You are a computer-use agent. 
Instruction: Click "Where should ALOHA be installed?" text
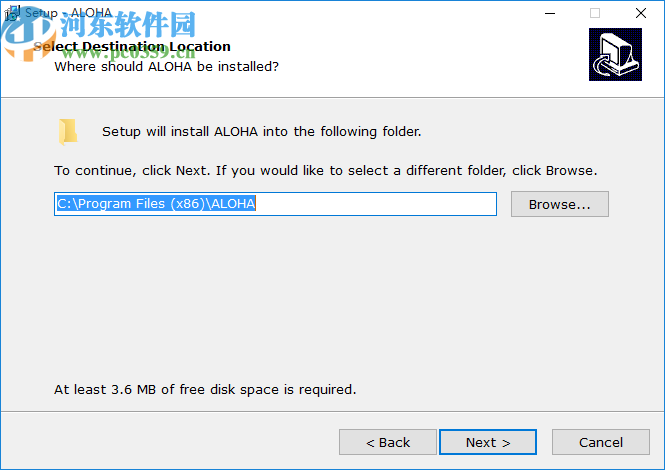(166, 66)
